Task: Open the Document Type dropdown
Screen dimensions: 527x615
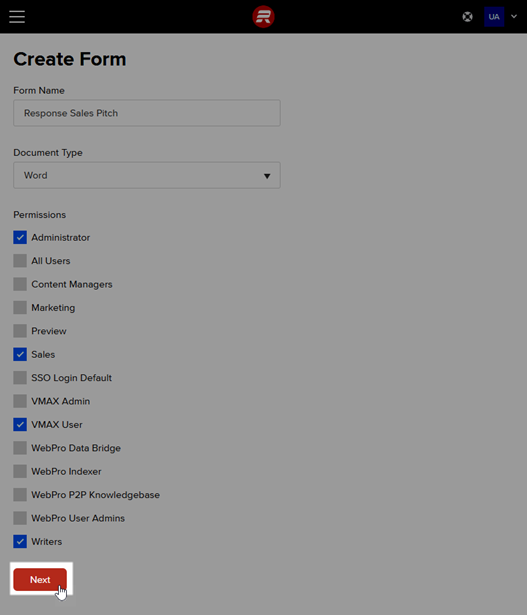Action: click(147, 175)
